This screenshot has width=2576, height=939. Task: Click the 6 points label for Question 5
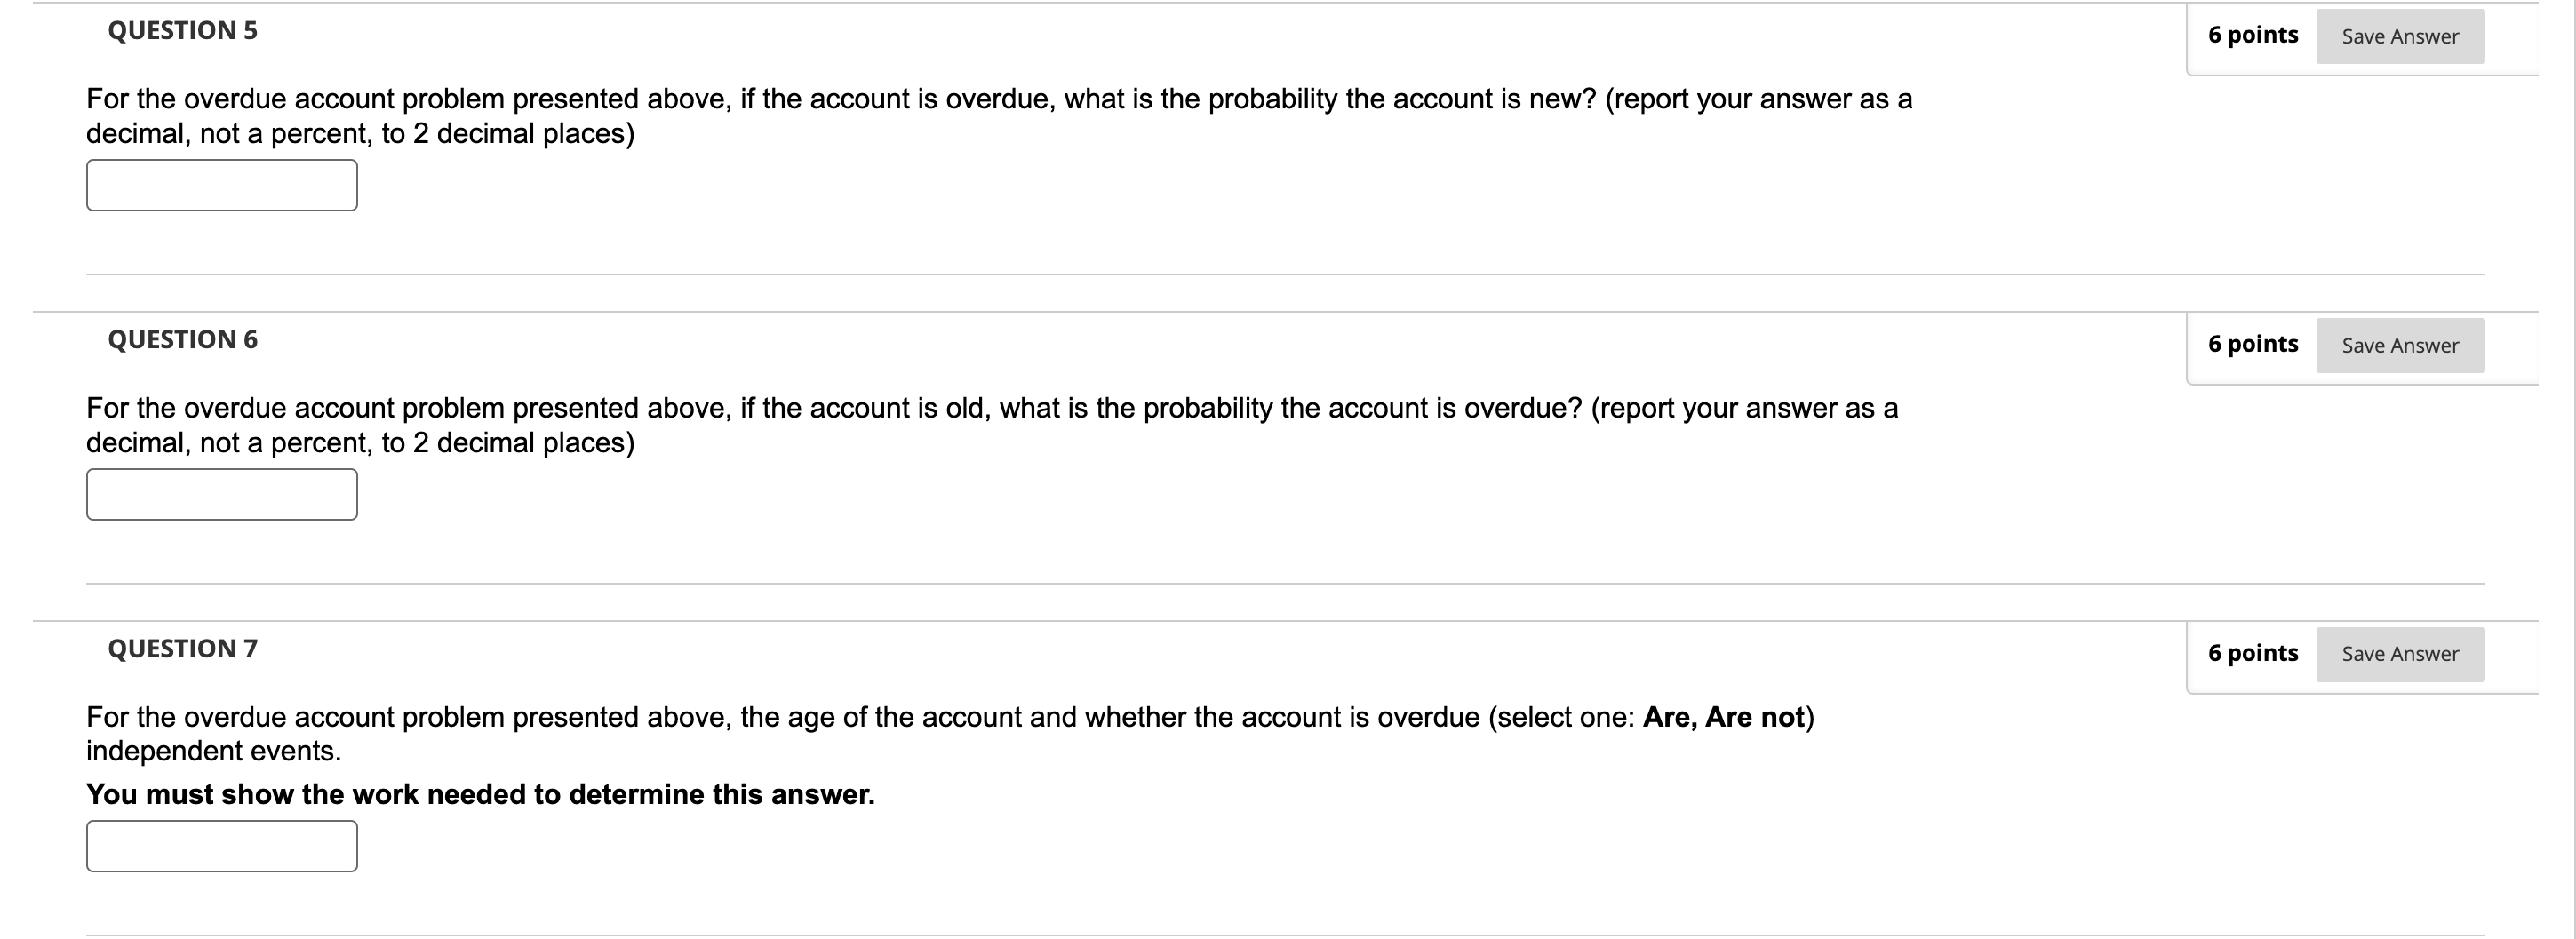[x=2253, y=35]
